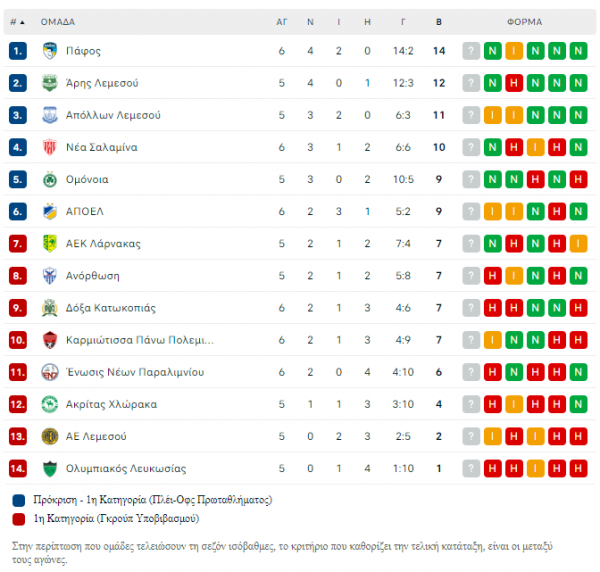Open the Ένωσις Νέων Παραλιμνίου team page

click(135, 372)
